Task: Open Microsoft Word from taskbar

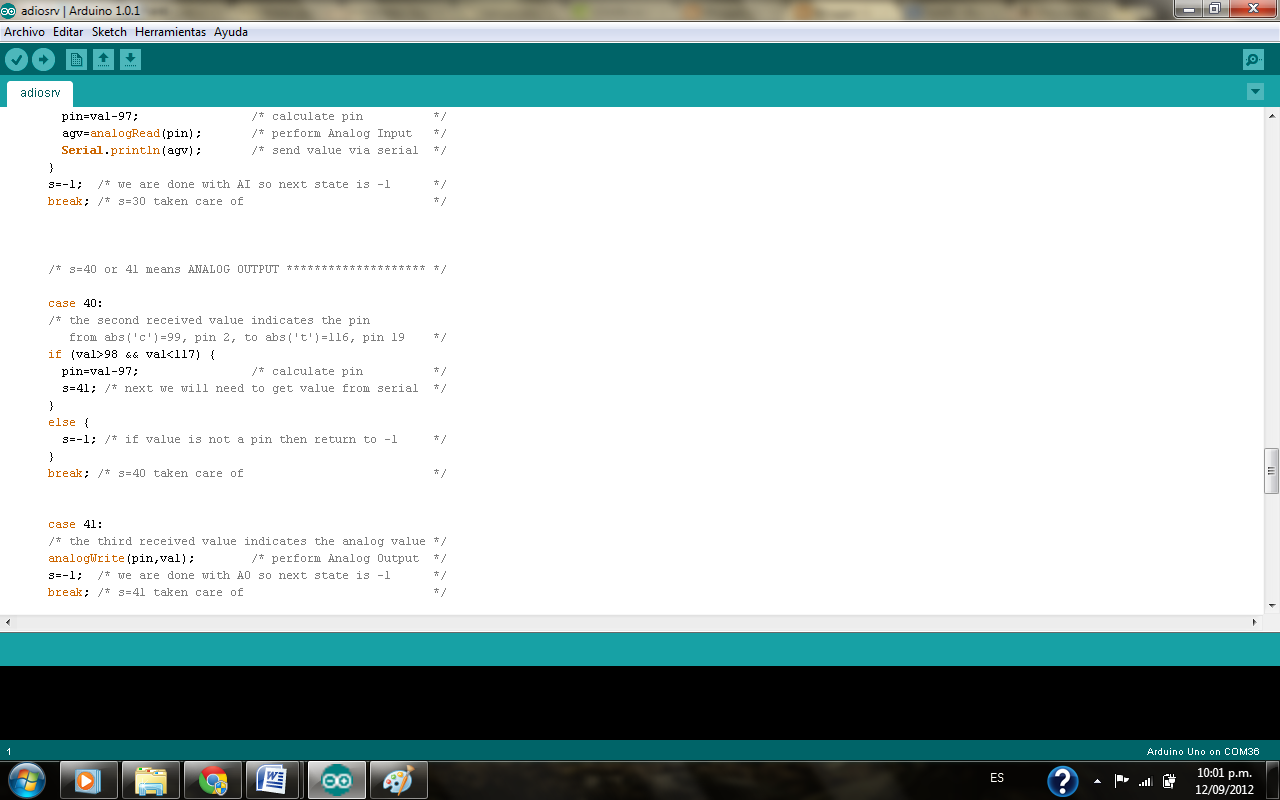Action: [274, 780]
